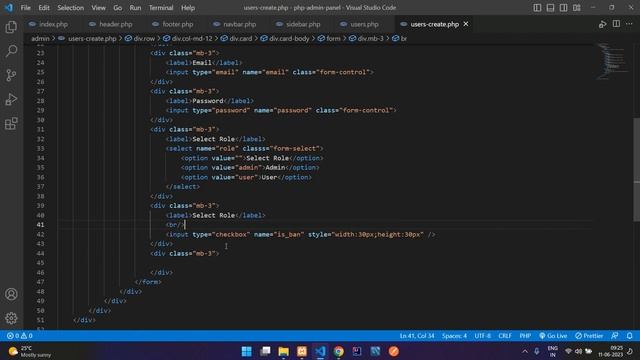The image size is (640, 360).
Task: Click weather widget in taskbar
Action: click(30, 351)
